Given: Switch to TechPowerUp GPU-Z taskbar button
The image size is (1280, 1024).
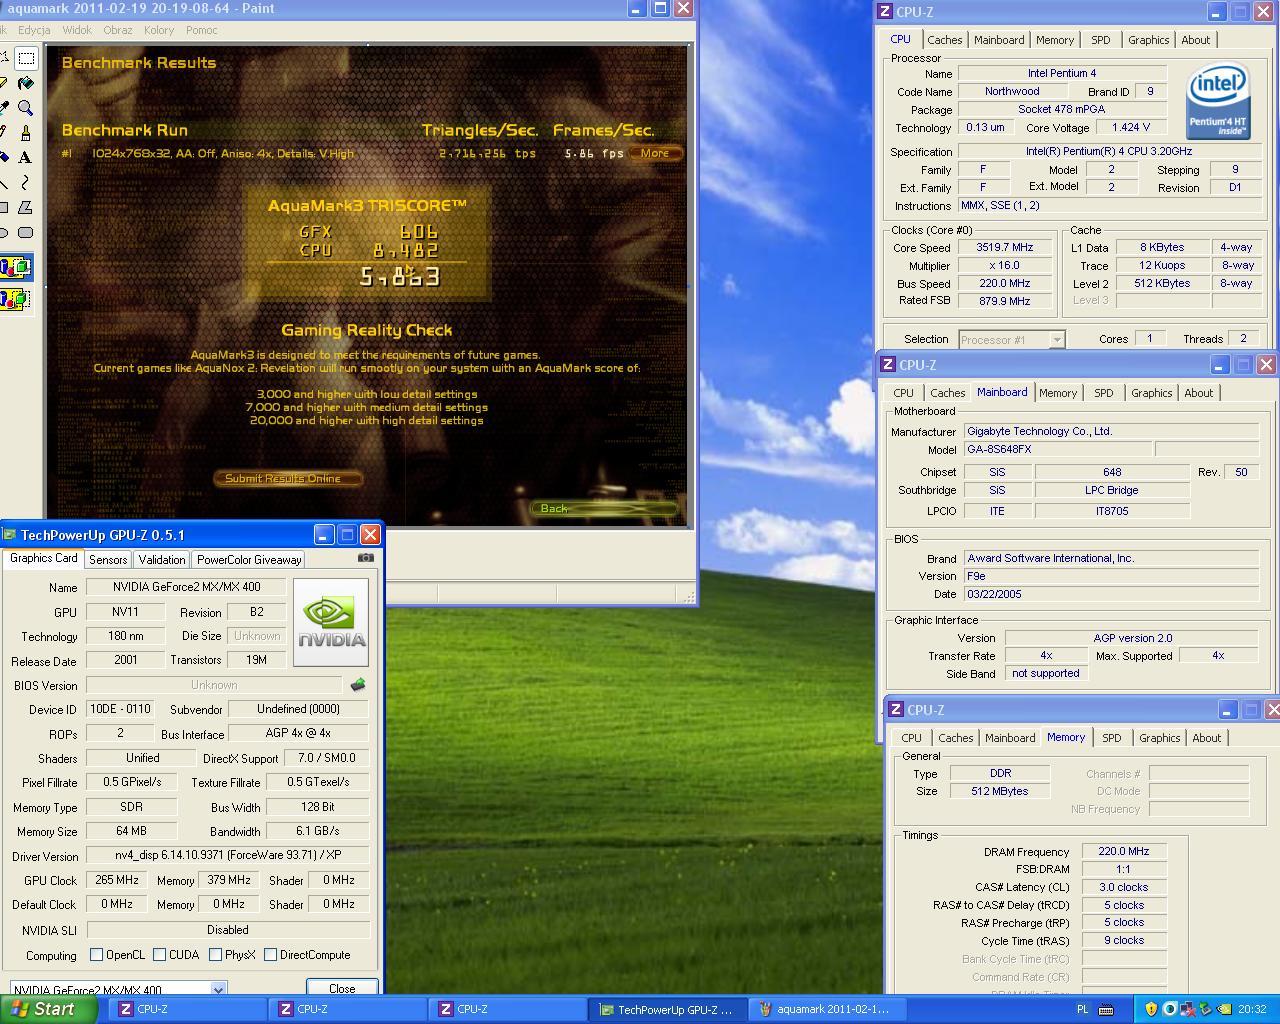Looking at the screenshot, I should pyautogui.click(x=667, y=1009).
